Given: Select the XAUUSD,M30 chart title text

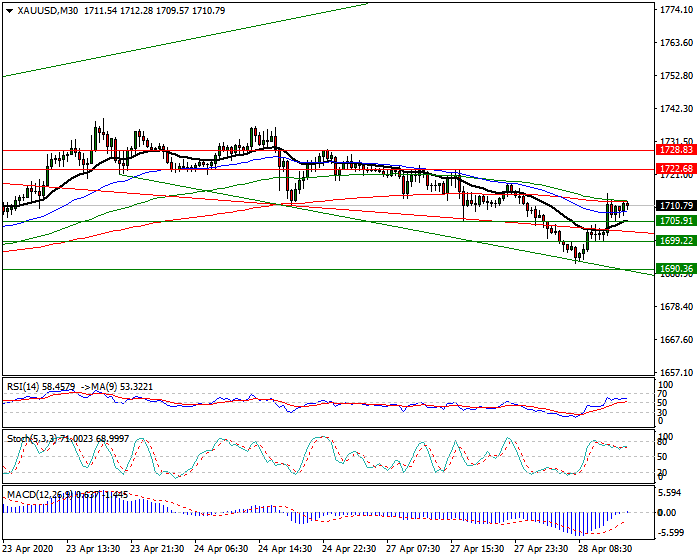Looking at the screenshot, I should click(x=48, y=11).
